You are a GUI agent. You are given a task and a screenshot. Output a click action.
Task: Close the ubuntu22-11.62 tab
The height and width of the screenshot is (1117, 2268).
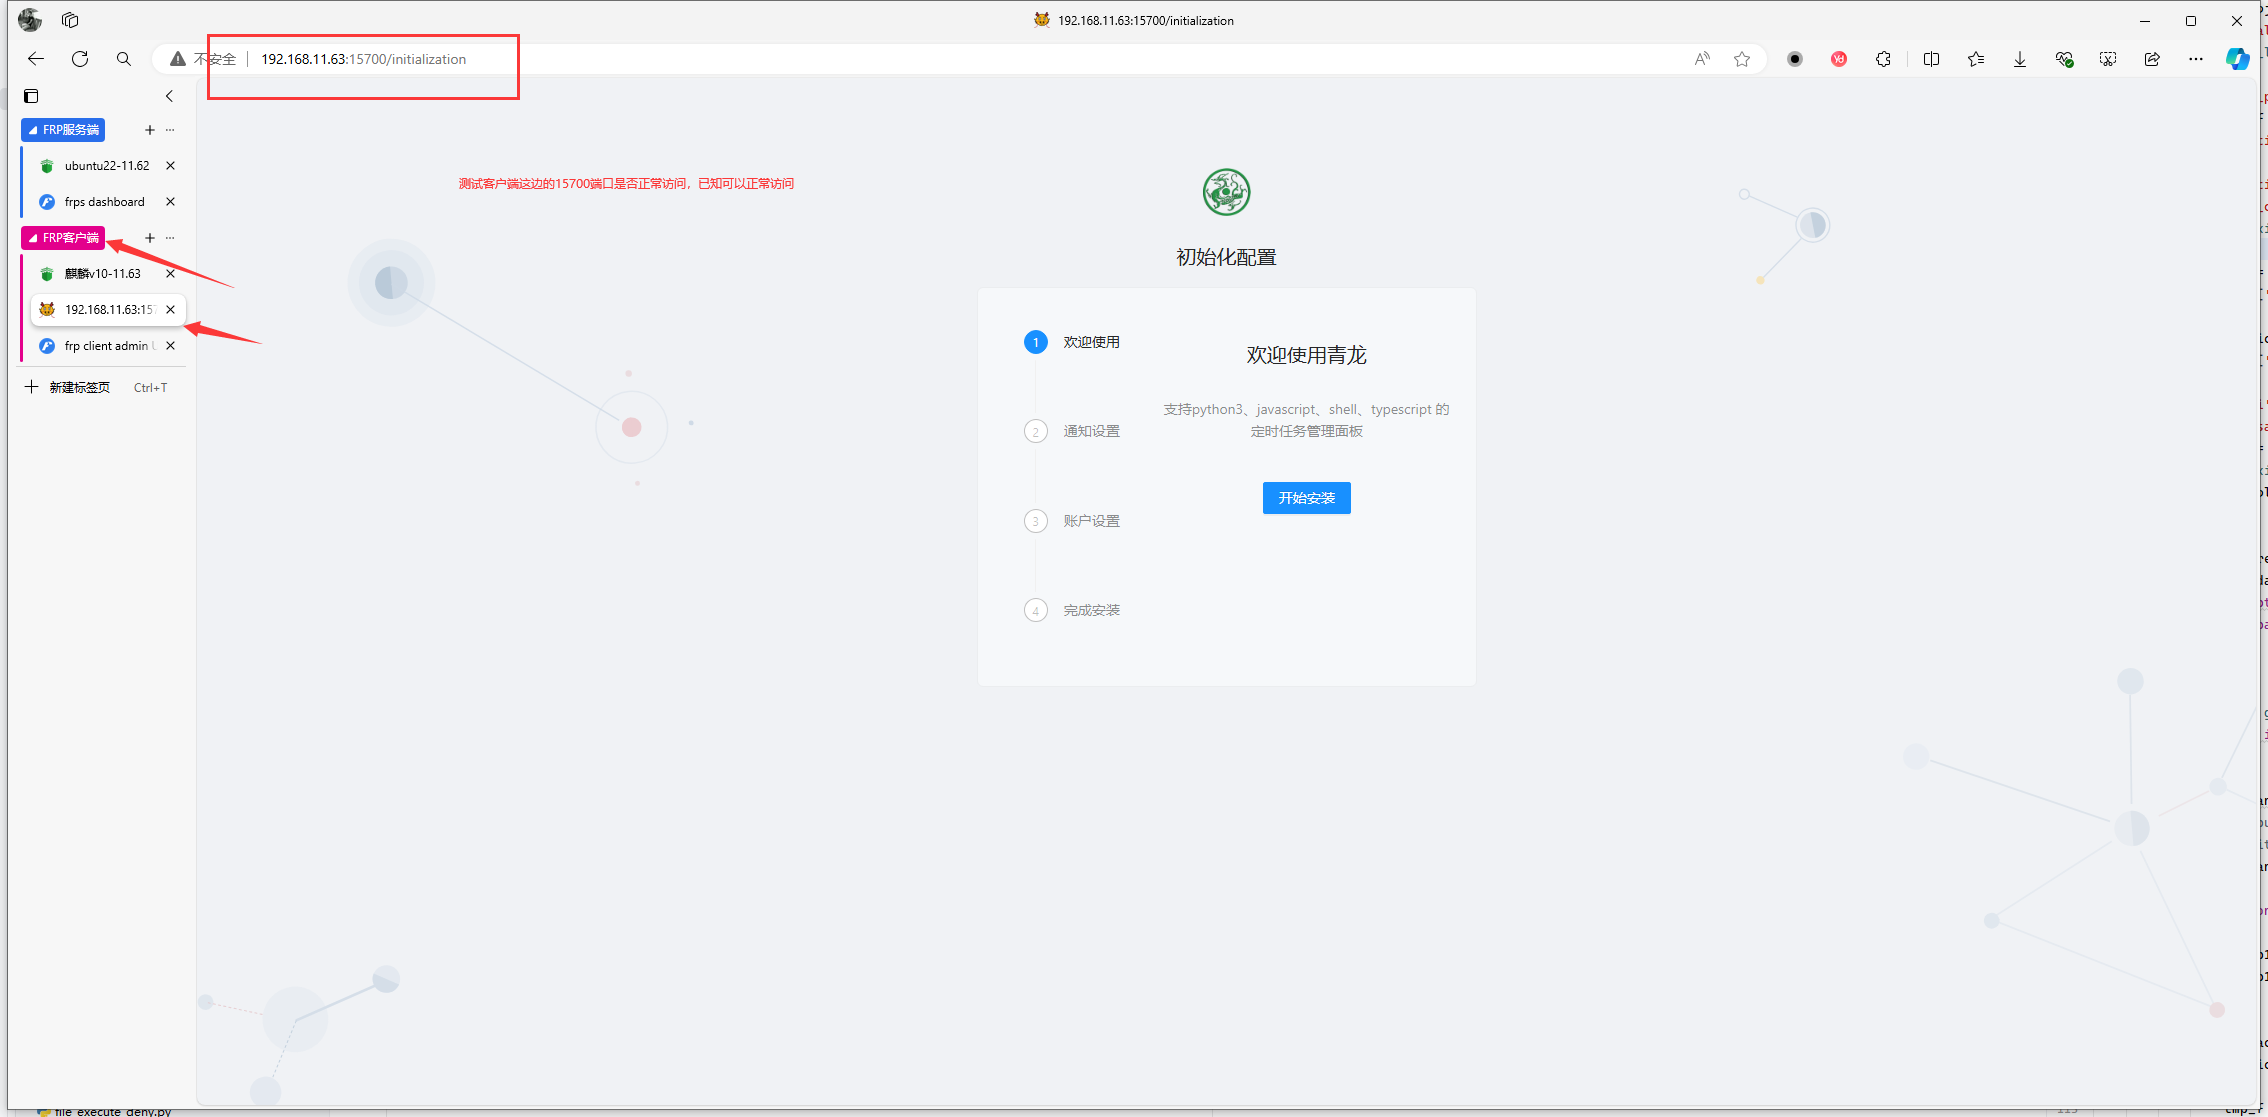tap(170, 166)
